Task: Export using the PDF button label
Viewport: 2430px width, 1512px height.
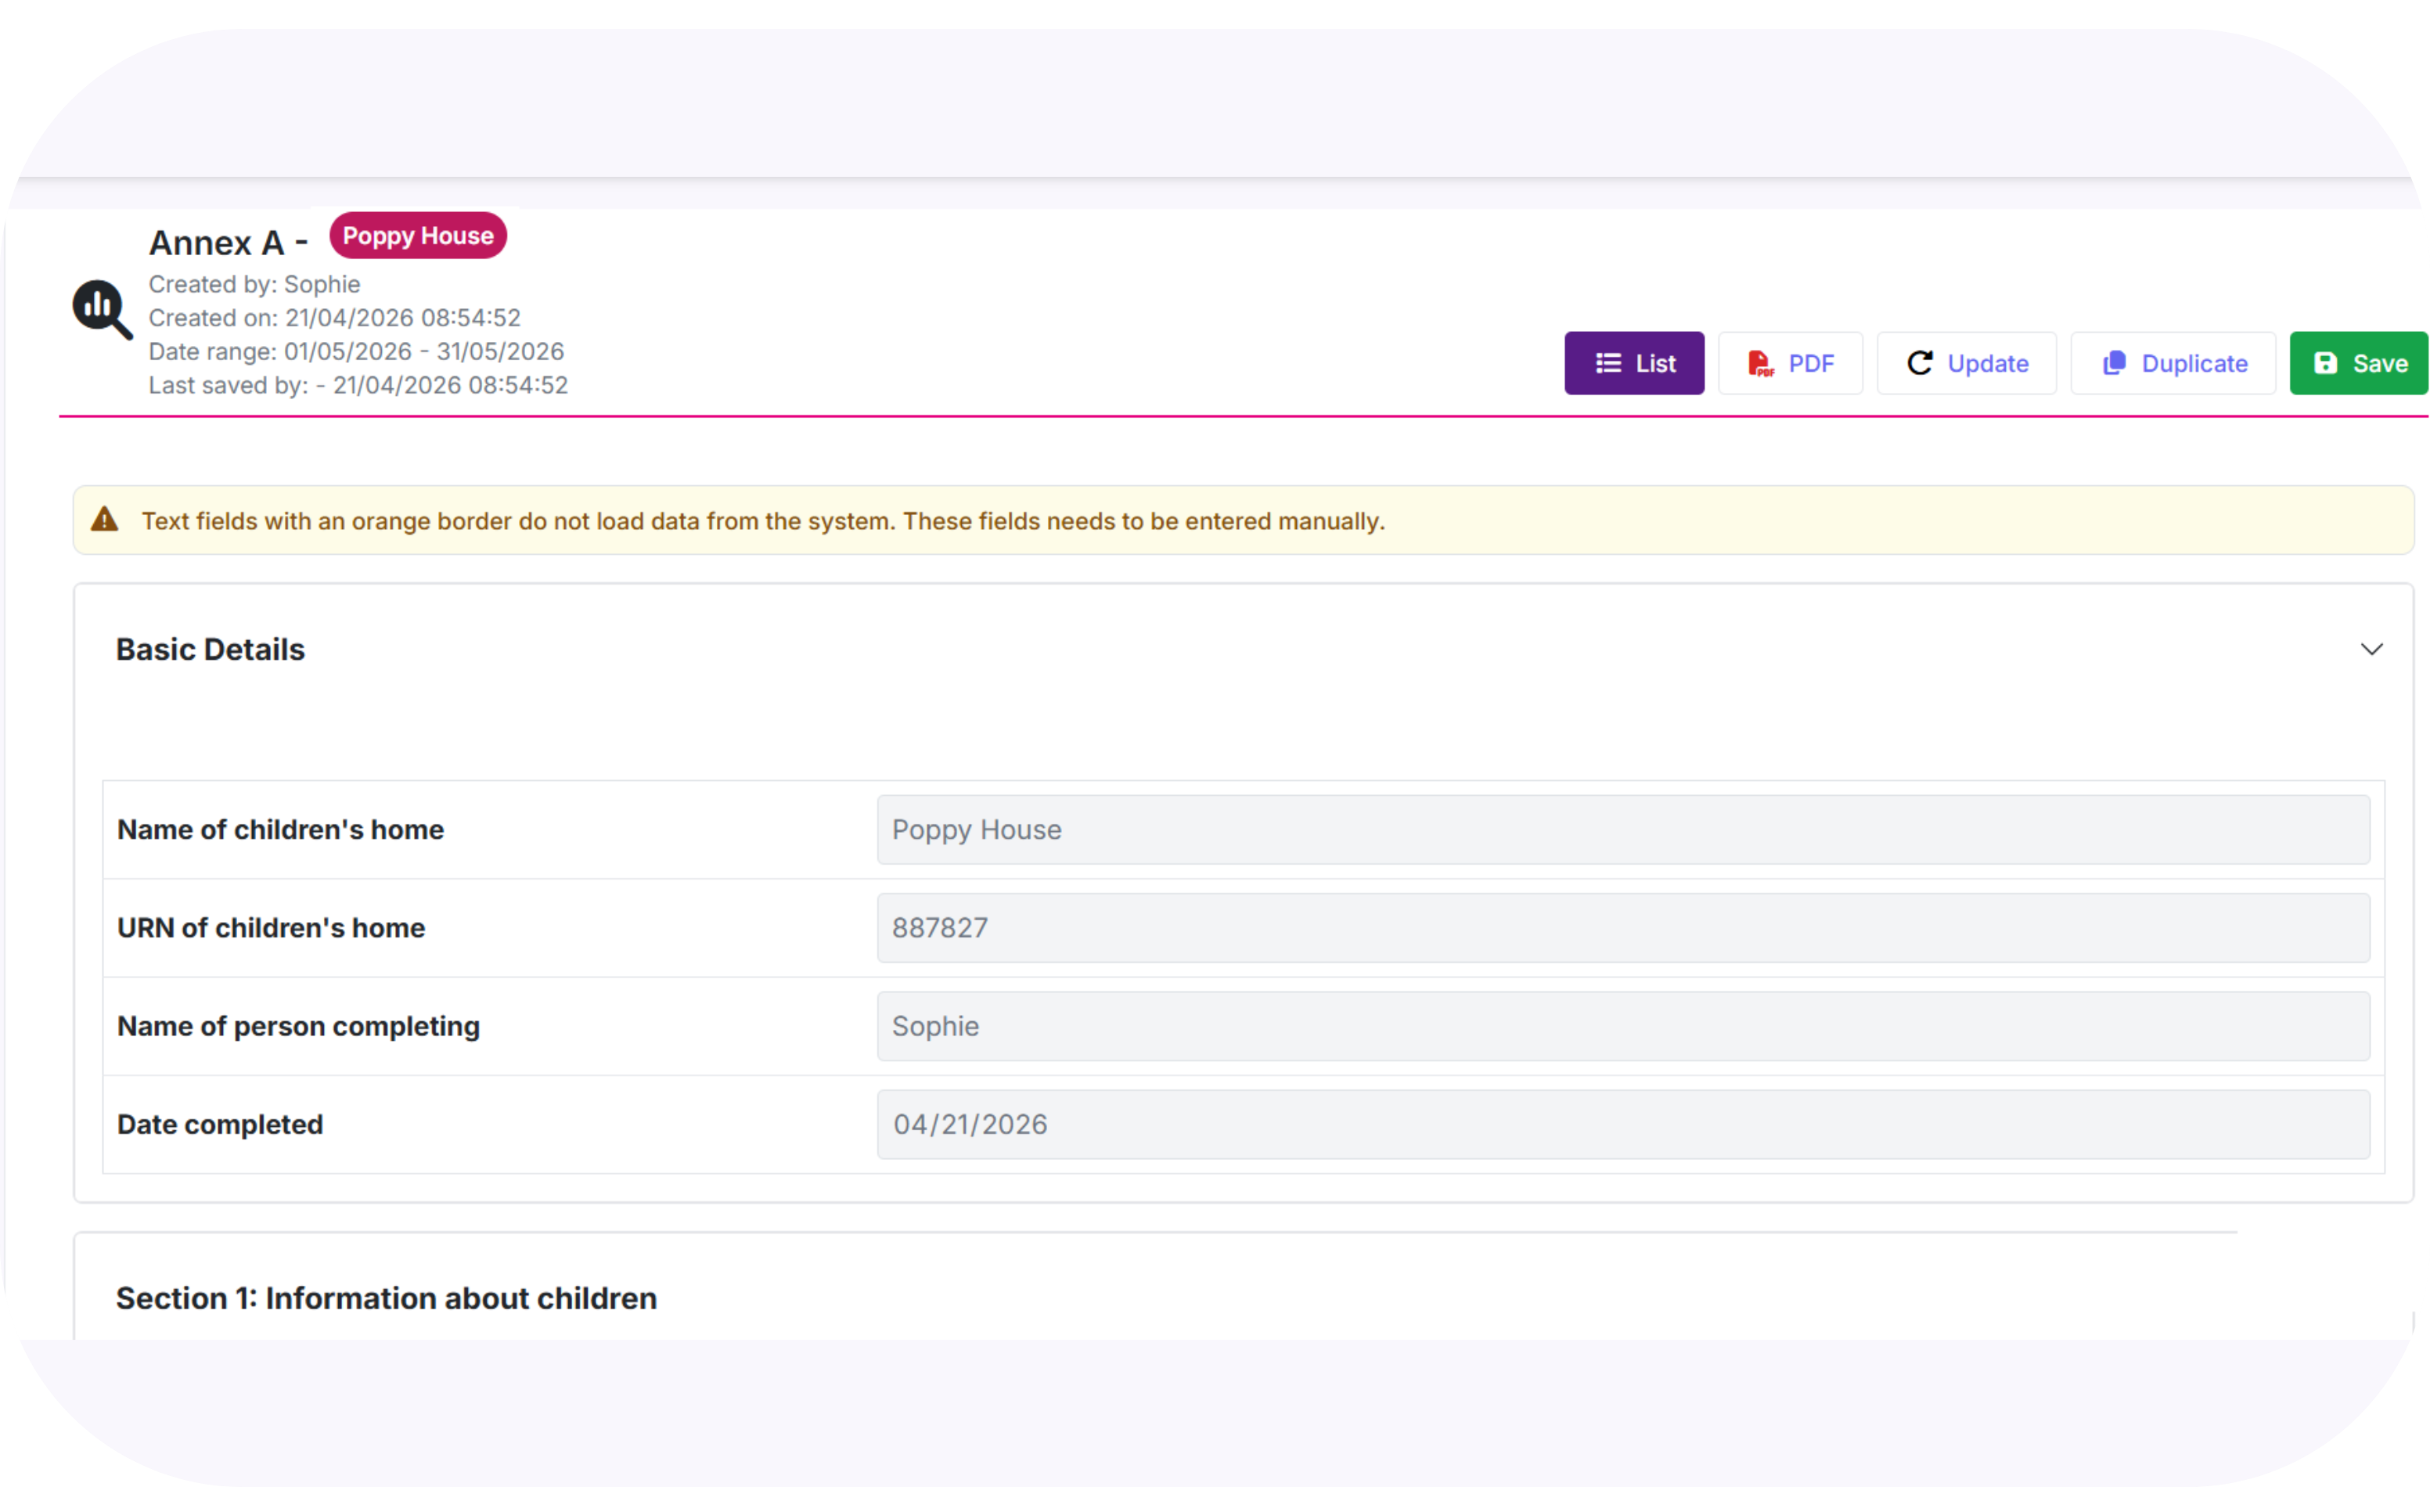Action: pyautogui.click(x=1811, y=363)
